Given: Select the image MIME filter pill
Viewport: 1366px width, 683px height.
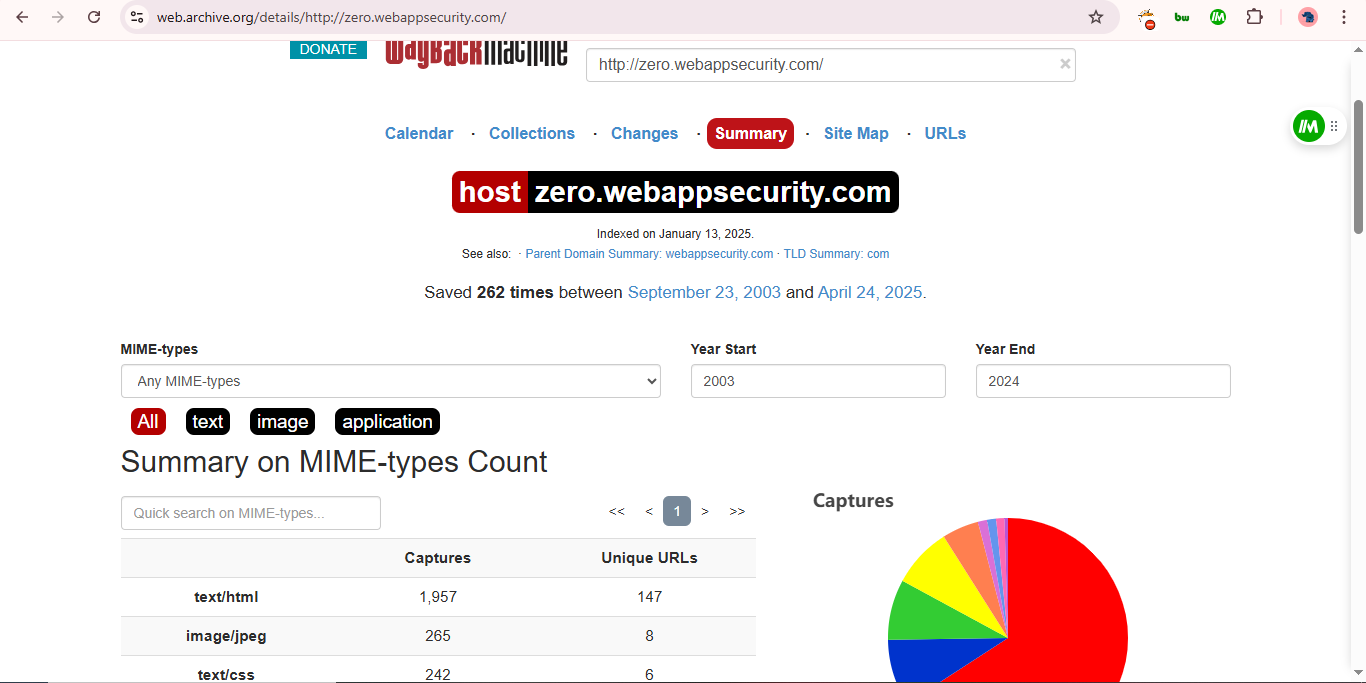Looking at the screenshot, I should [x=282, y=422].
